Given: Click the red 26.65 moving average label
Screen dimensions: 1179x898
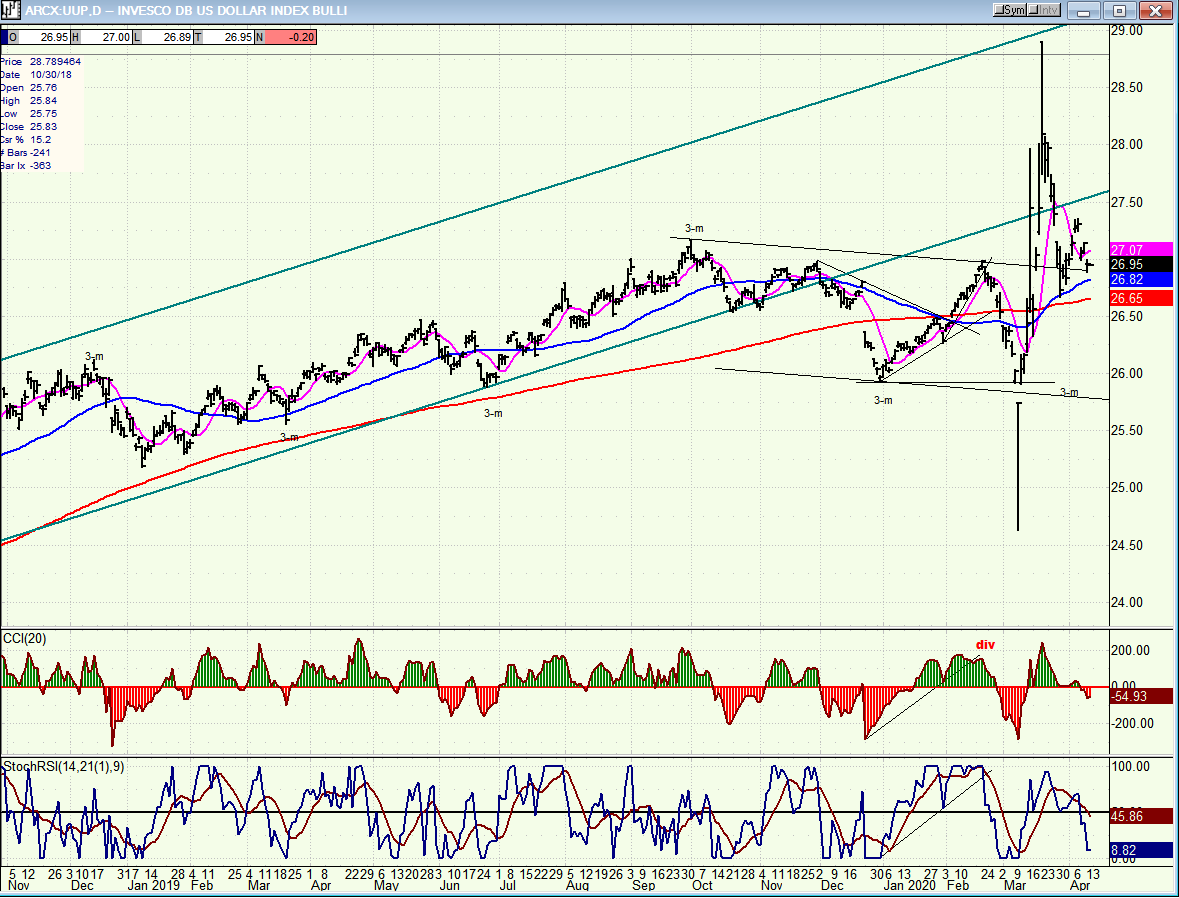Looking at the screenshot, I should coord(1140,299).
